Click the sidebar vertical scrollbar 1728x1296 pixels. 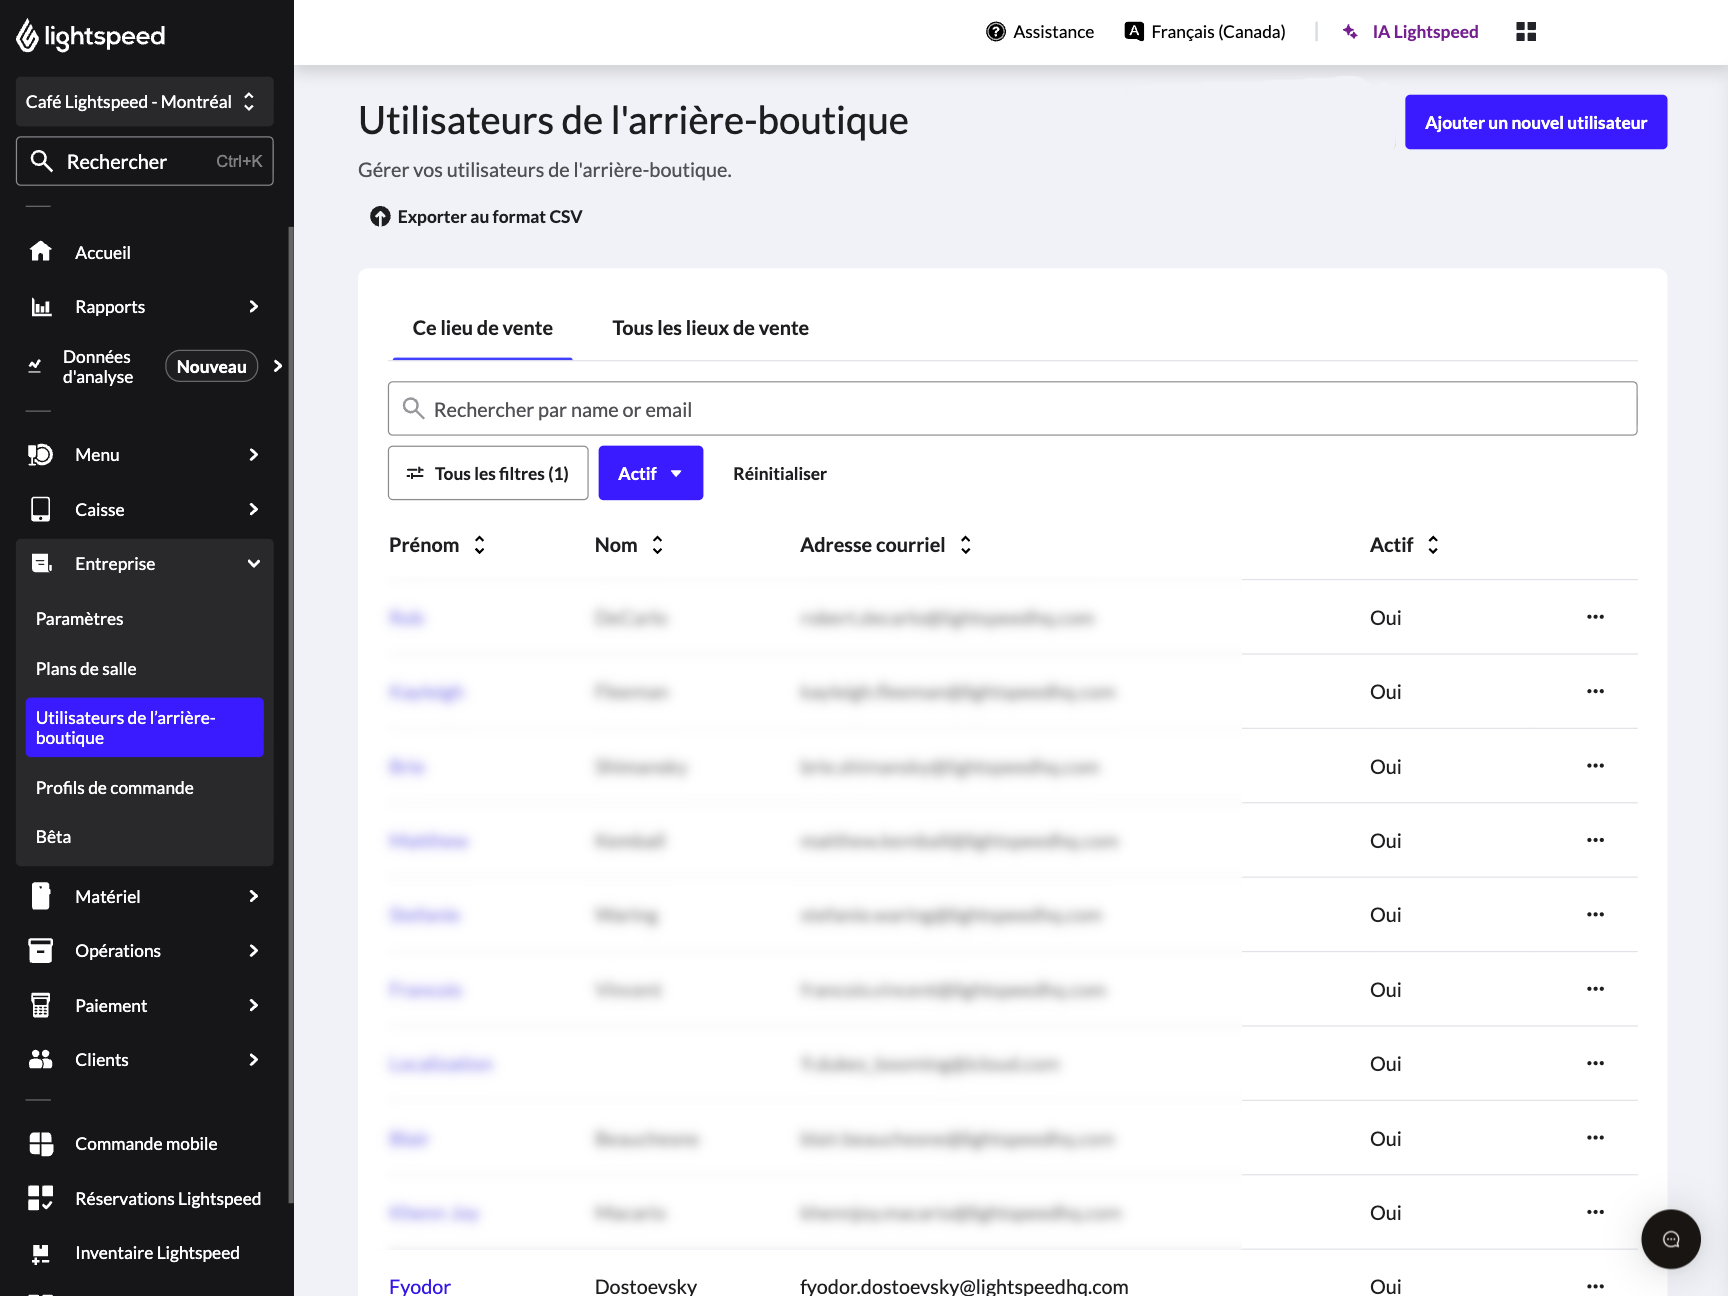291,715
